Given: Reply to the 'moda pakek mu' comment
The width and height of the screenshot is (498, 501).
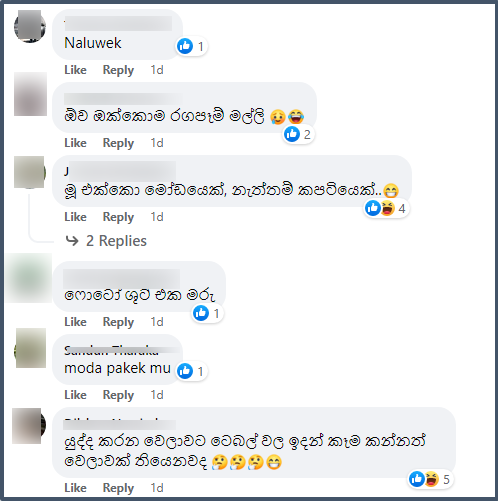Looking at the screenshot, I should tap(118, 395).
